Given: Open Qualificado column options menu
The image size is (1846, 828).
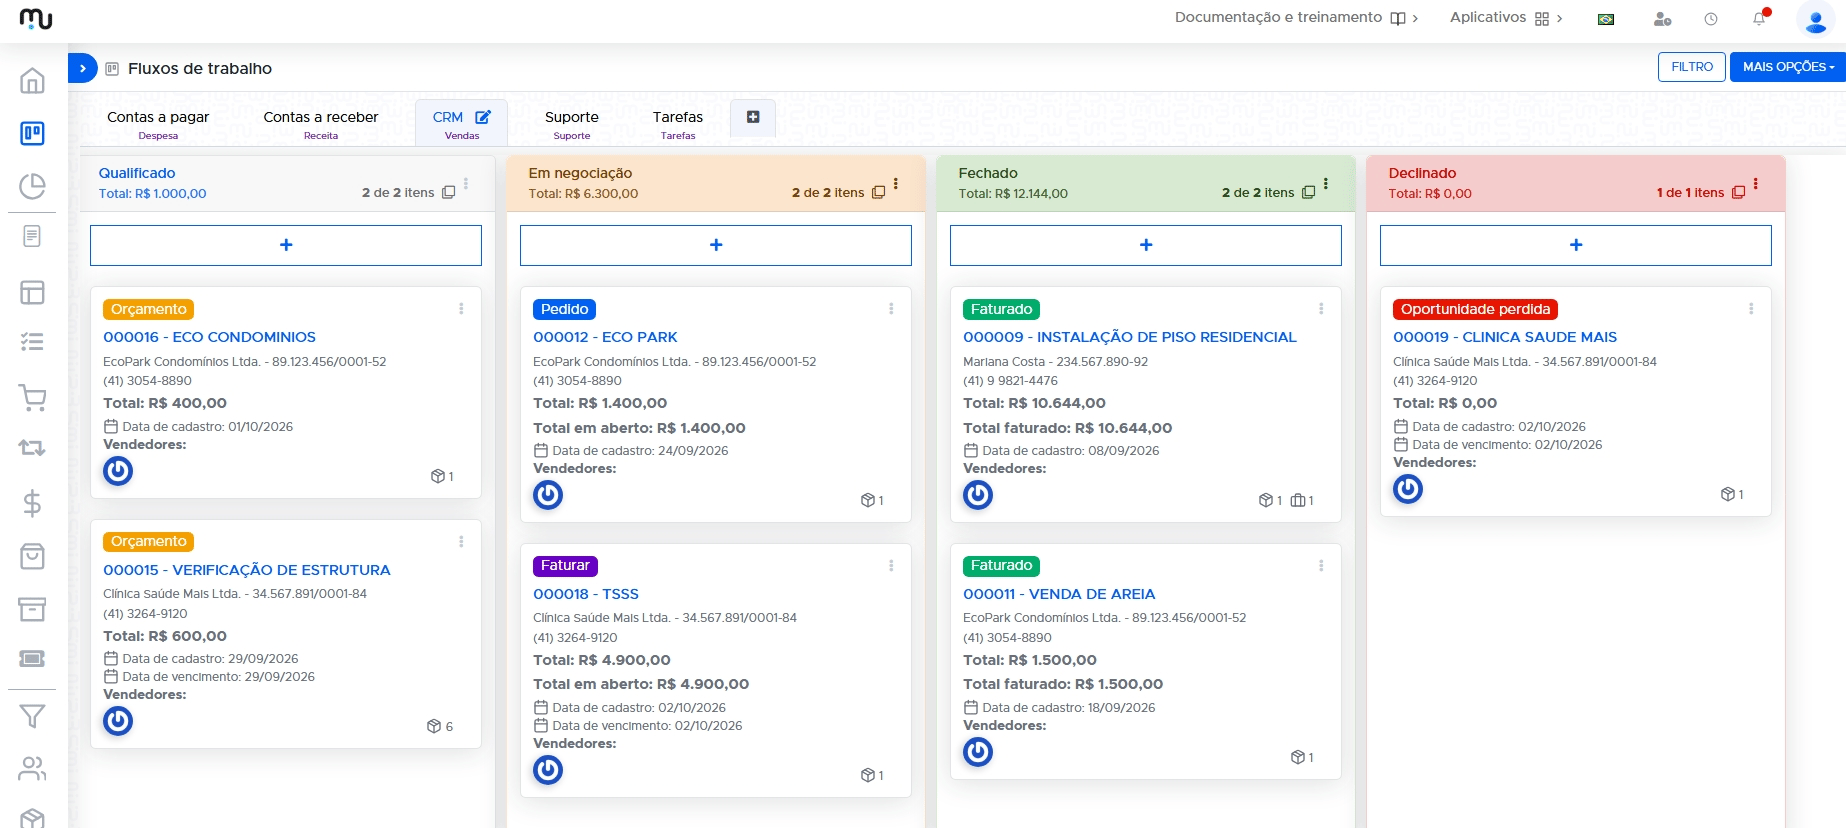Looking at the screenshot, I should (466, 183).
